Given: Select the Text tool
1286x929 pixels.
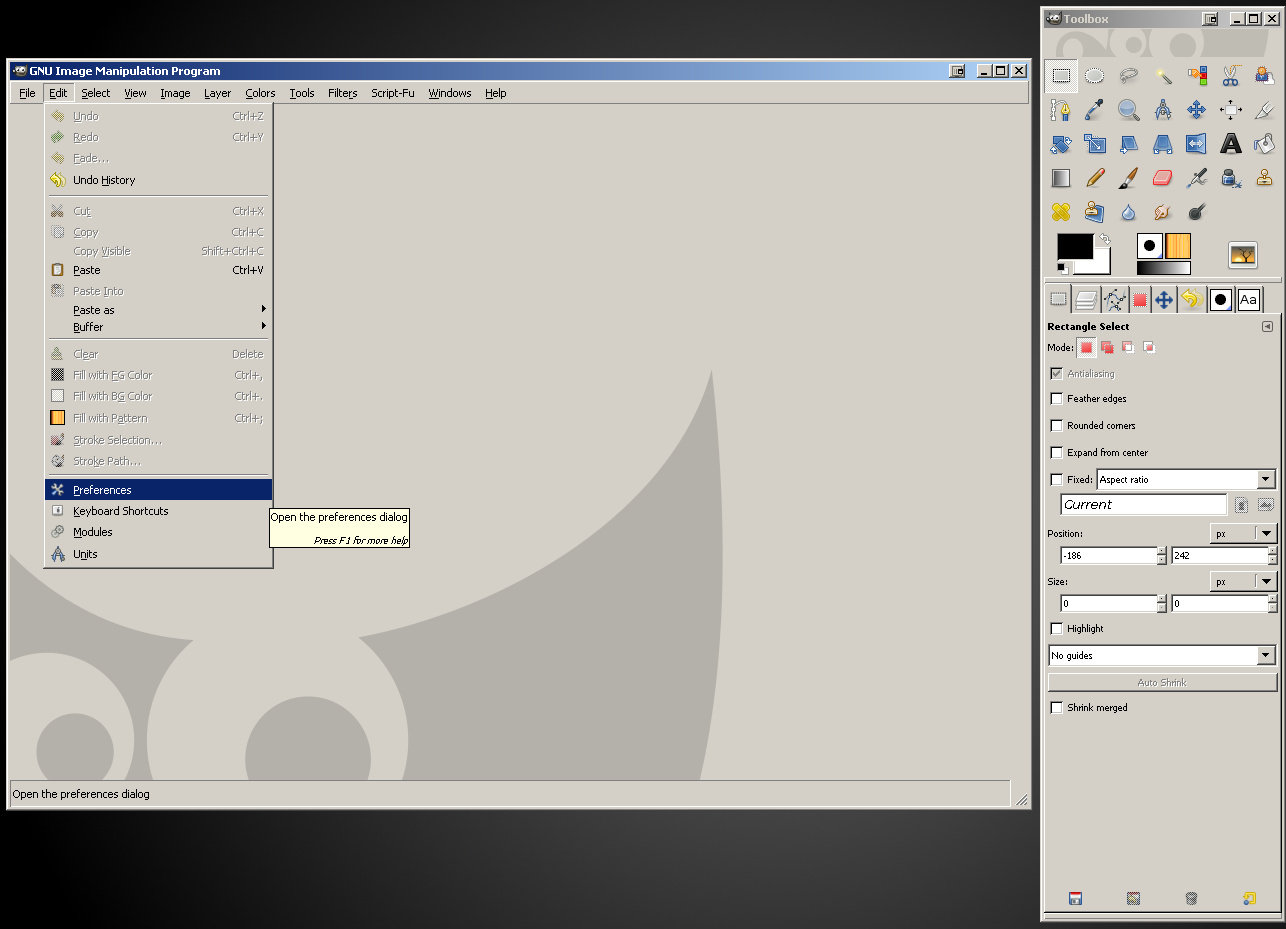Looking at the screenshot, I should click(x=1231, y=144).
